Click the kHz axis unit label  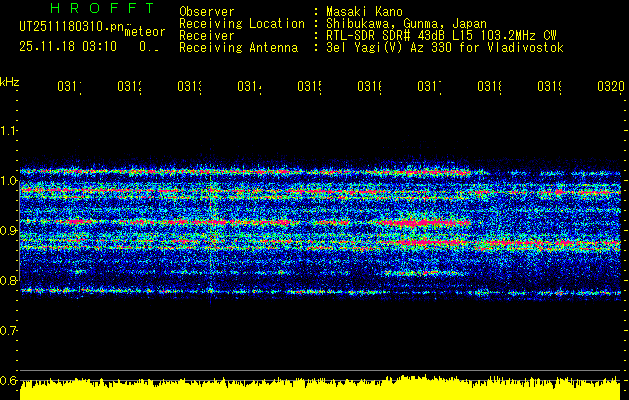click(x=10, y=82)
